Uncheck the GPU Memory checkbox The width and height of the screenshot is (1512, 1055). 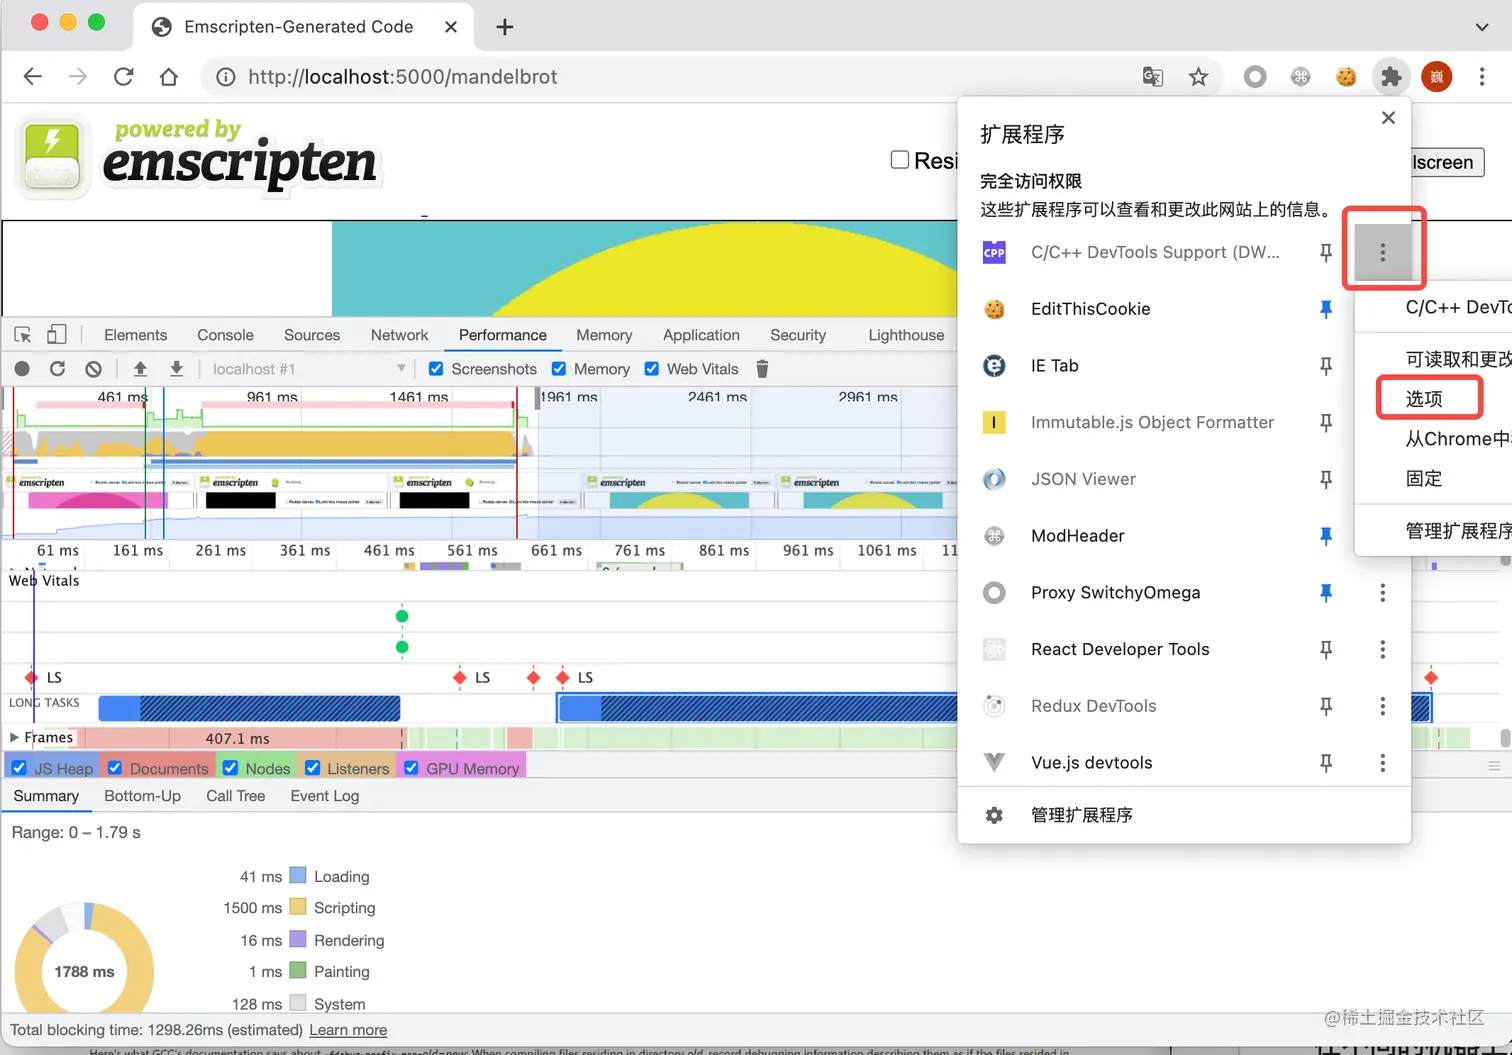(x=411, y=768)
